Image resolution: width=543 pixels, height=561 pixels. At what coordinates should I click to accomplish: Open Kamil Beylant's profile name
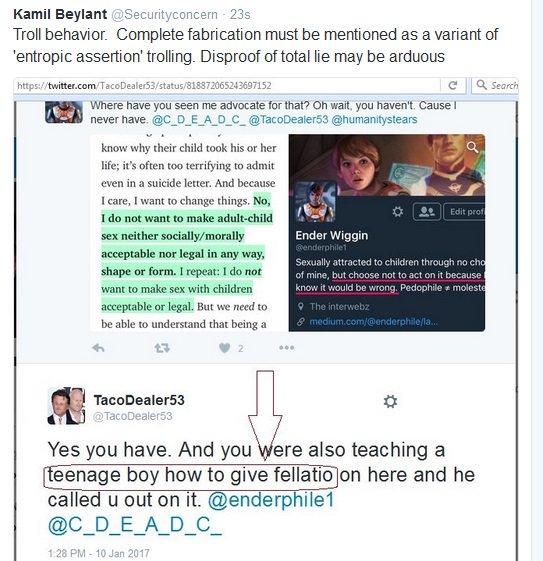(60, 14)
